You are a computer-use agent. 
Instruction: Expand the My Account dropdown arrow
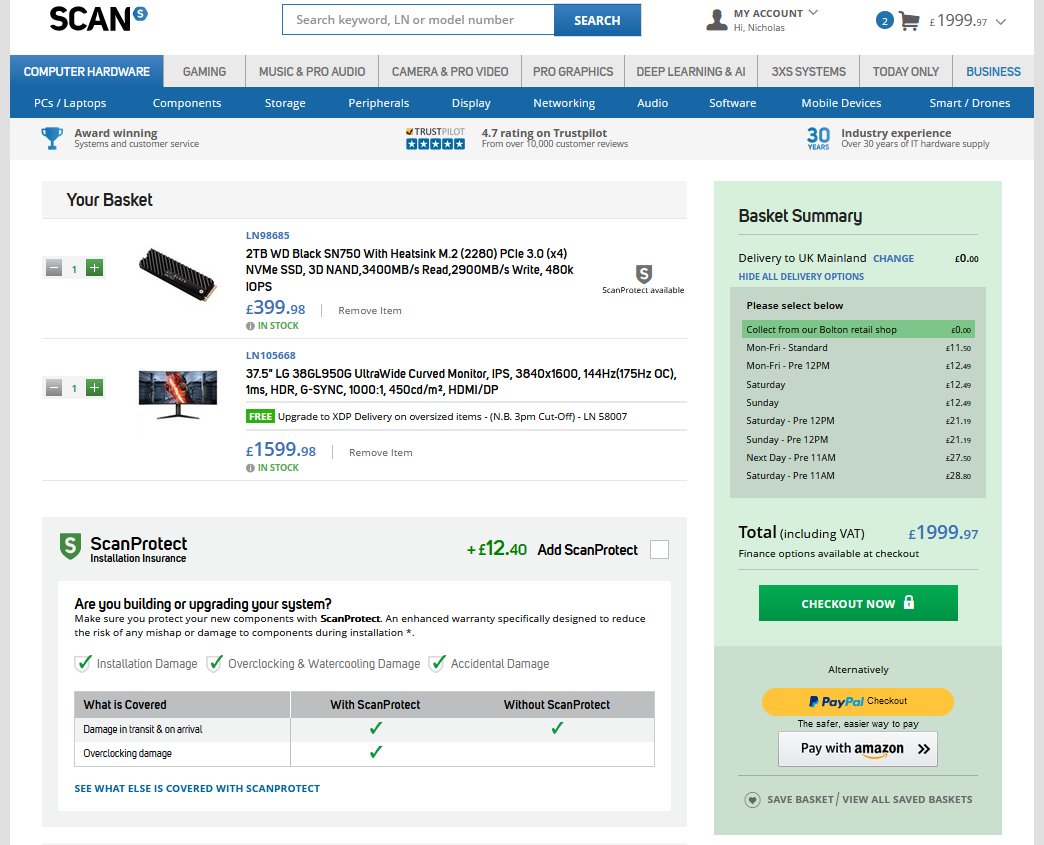tap(813, 13)
